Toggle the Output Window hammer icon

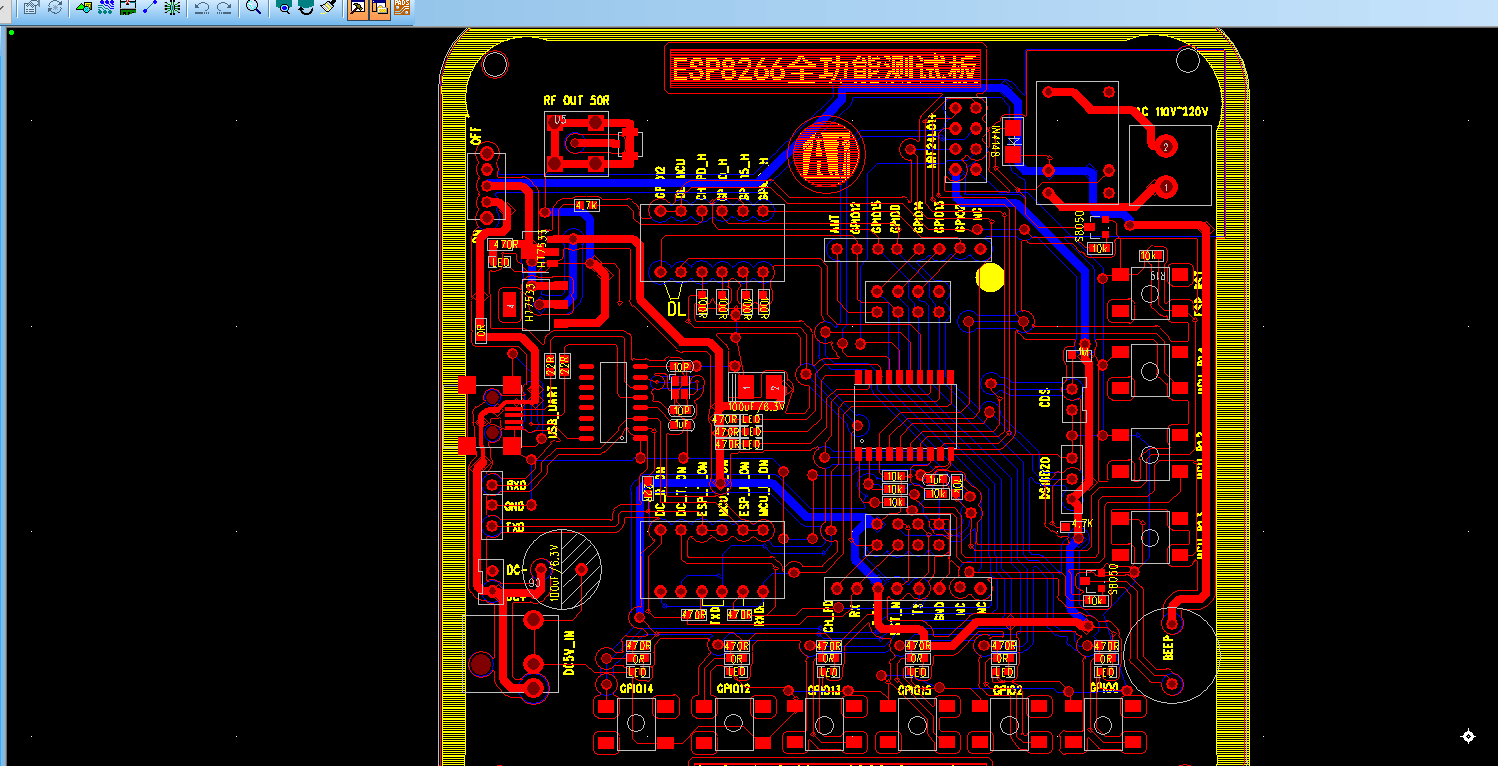tap(357, 7)
